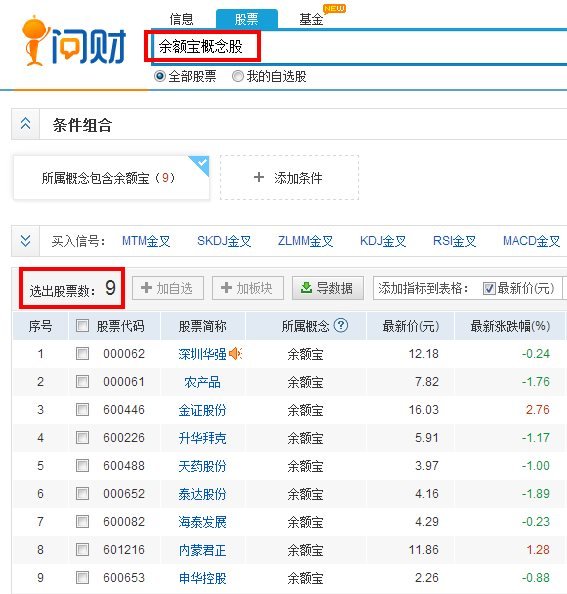Open the 金证股份 stock link
567x594 pixels.
202,410
